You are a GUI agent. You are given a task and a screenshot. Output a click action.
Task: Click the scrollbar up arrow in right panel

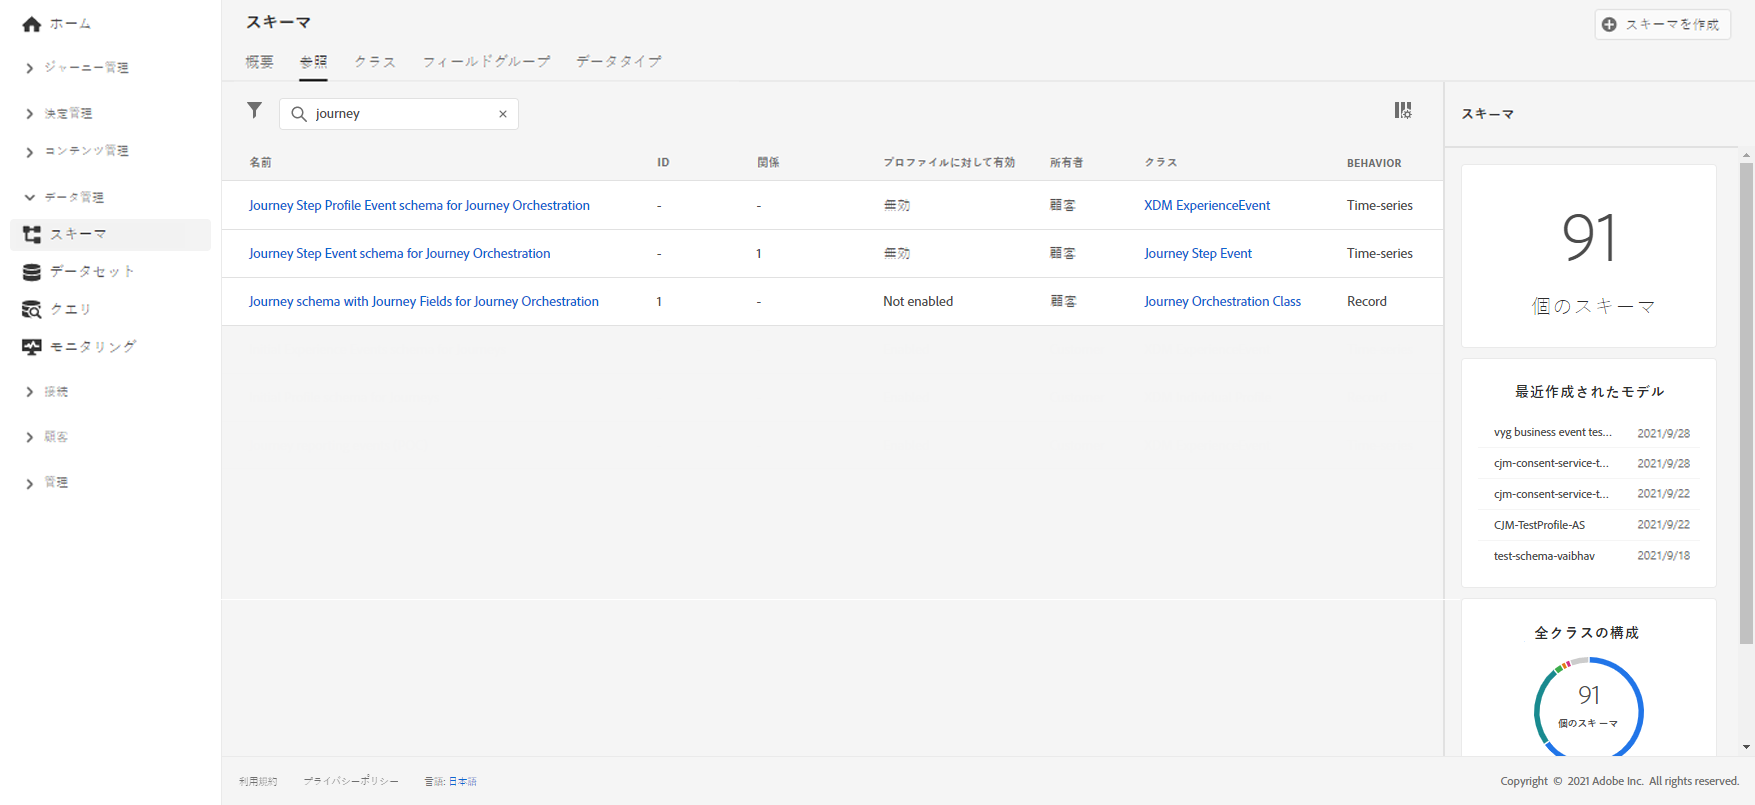point(1746,156)
